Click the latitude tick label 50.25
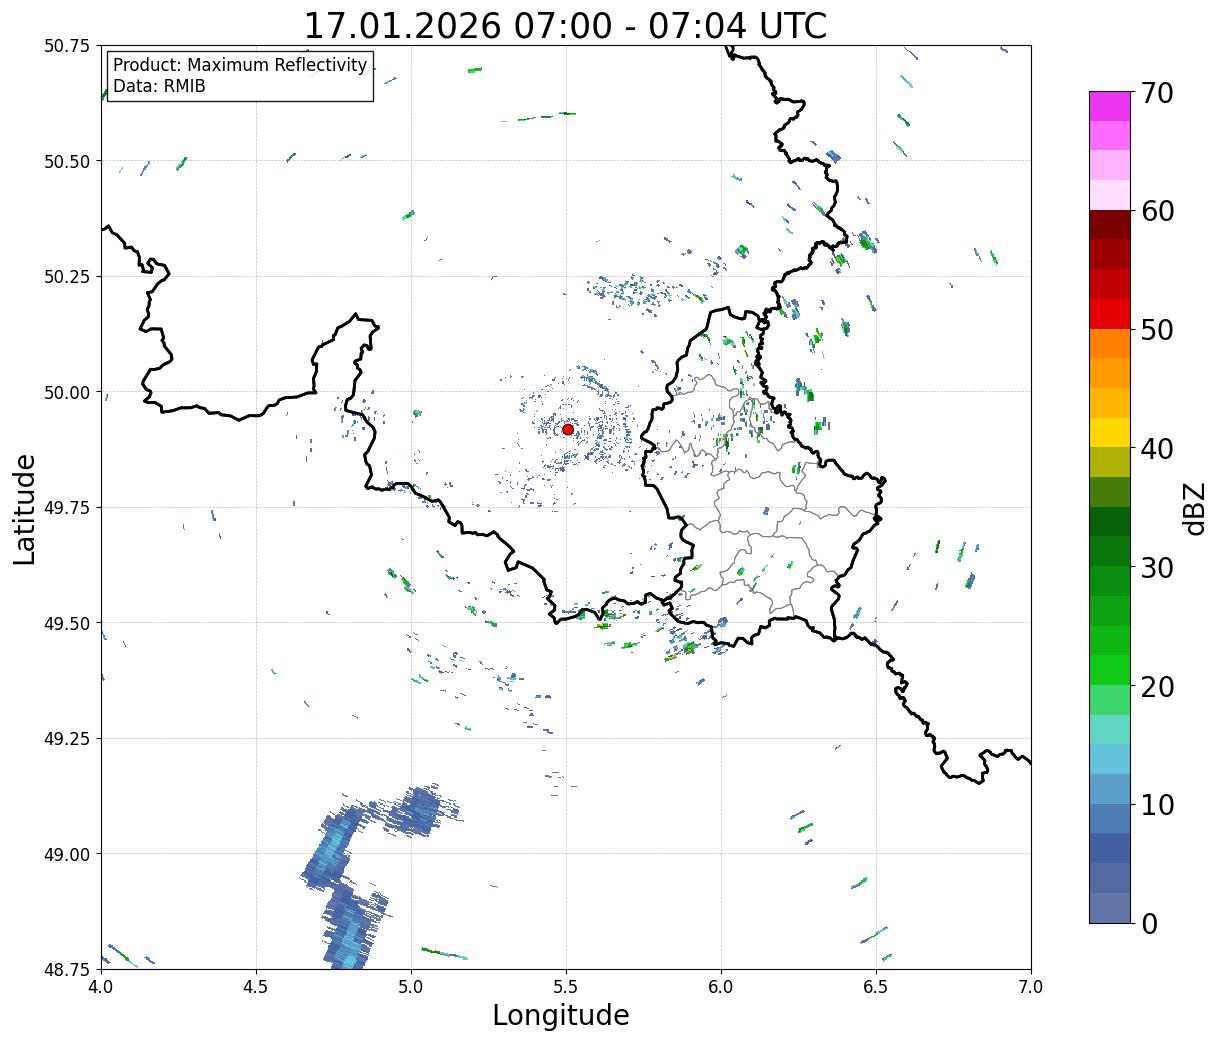This screenshot has height=1040, width=1219. [67, 277]
